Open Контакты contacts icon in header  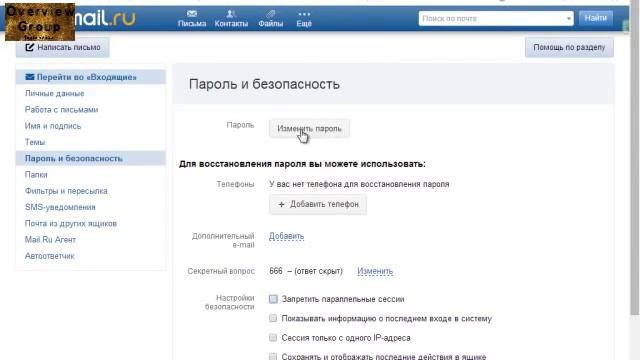click(x=231, y=19)
